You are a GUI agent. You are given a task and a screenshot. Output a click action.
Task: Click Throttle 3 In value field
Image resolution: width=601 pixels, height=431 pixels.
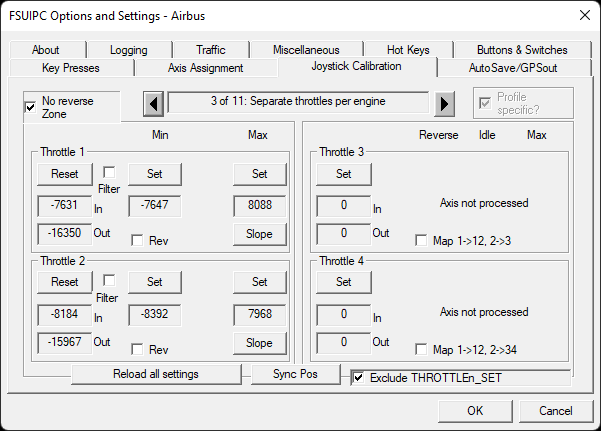pos(343,206)
